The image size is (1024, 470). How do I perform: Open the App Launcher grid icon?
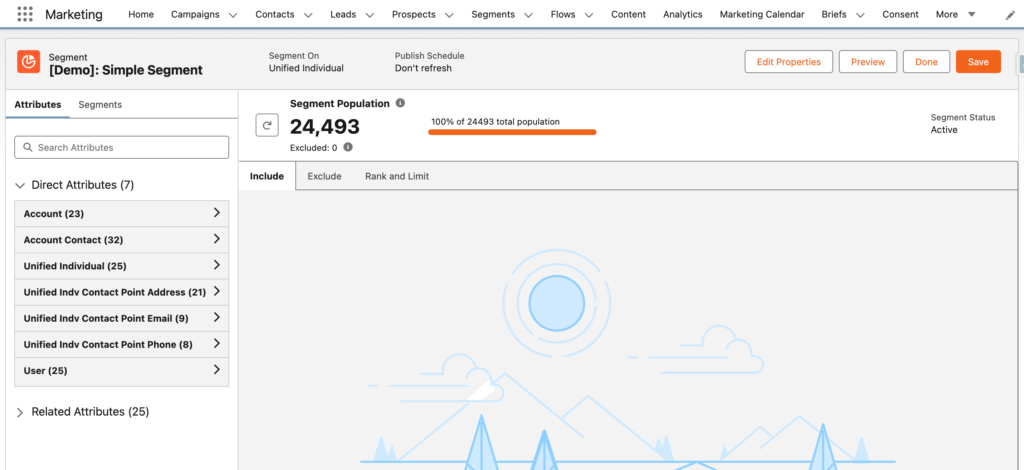coord(25,14)
